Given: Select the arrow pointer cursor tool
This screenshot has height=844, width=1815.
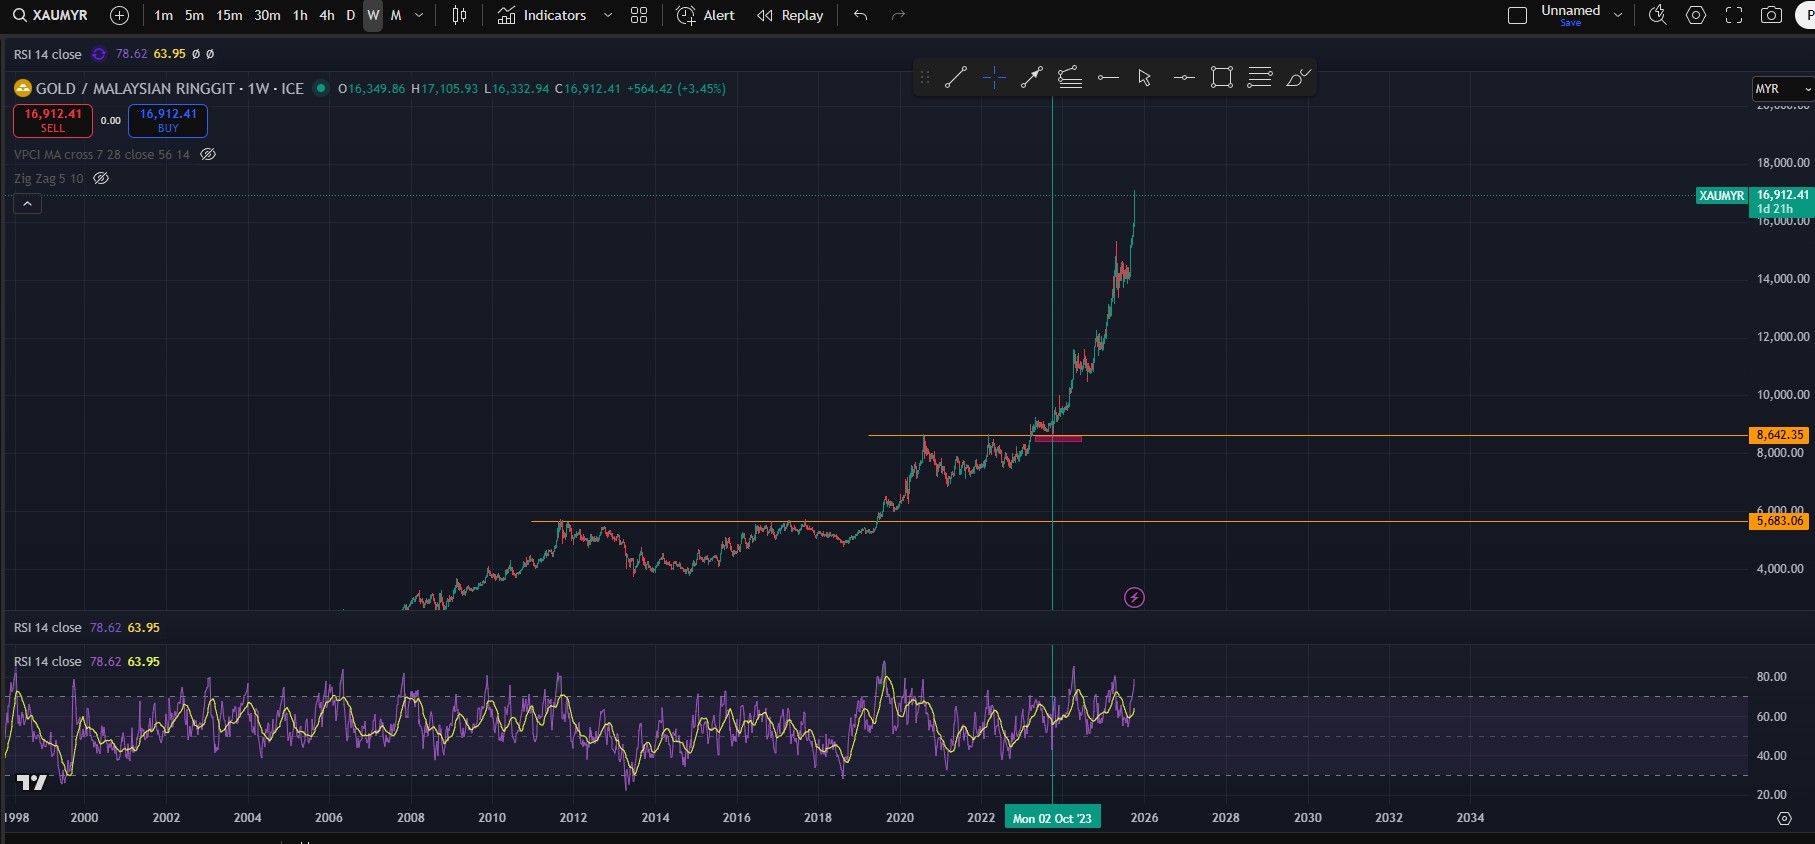Looking at the screenshot, I should [1145, 77].
